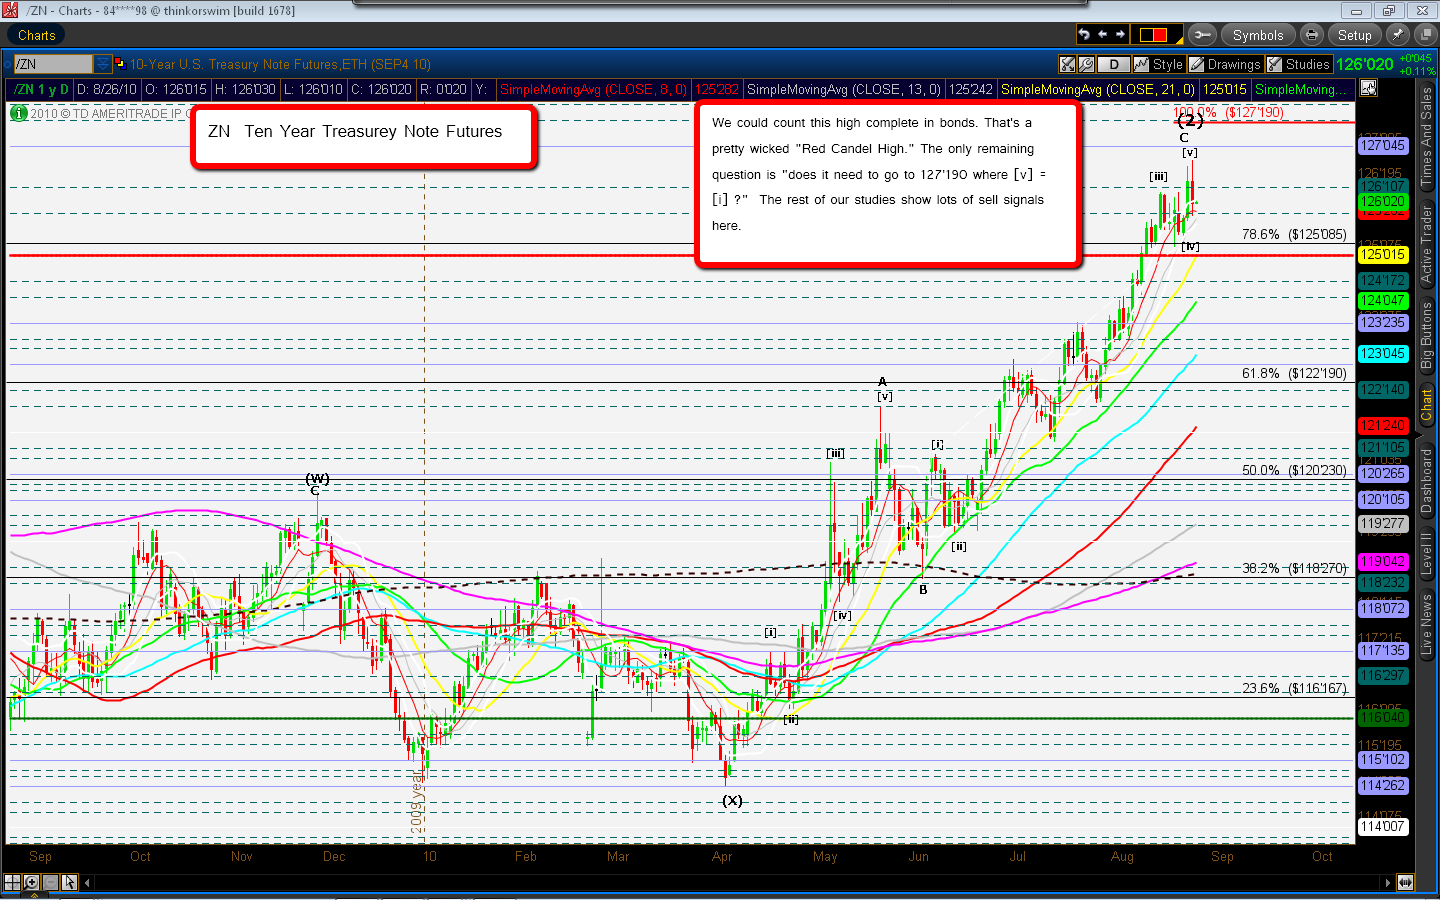This screenshot has width=1440, height=900.
Task: Click the wrench button beside Symbols
Action: [x=1202, y=35]
